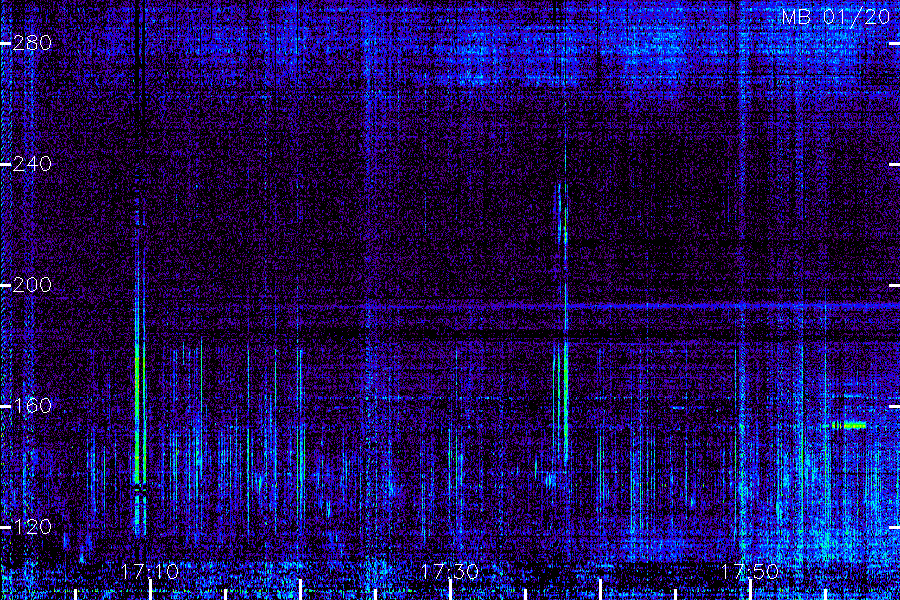Click the 120 frequency axis label
This screenshot has width=900, height=600.
point(32,527)
